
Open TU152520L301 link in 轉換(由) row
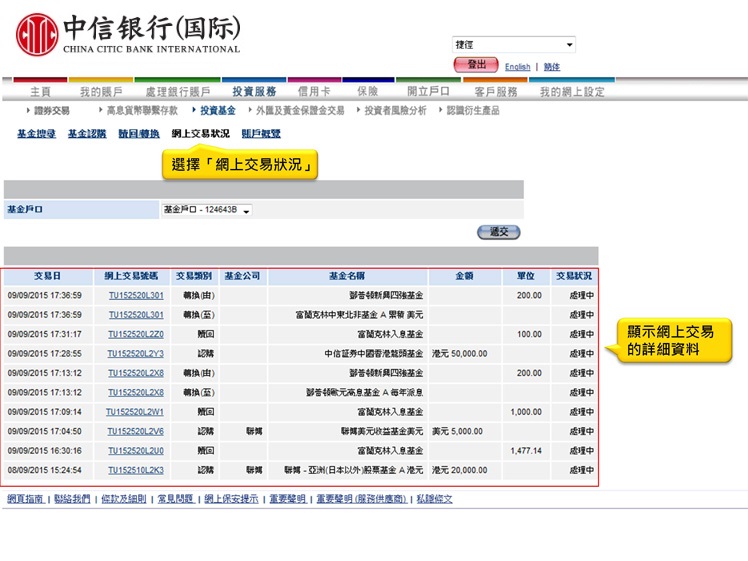pos(136,296)
